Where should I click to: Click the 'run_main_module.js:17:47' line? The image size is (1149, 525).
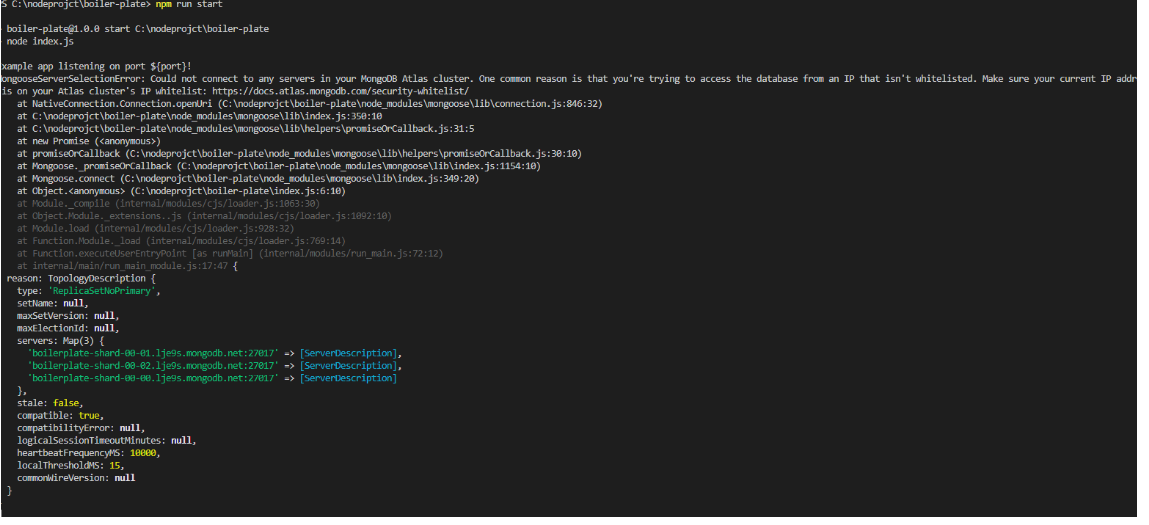[128, 266]
